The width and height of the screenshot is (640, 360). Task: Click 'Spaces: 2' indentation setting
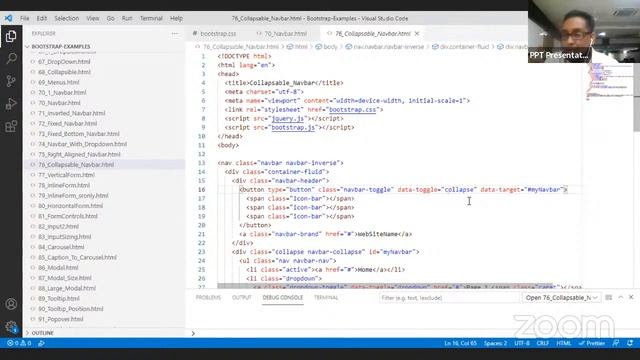click(x=495, y=343)
